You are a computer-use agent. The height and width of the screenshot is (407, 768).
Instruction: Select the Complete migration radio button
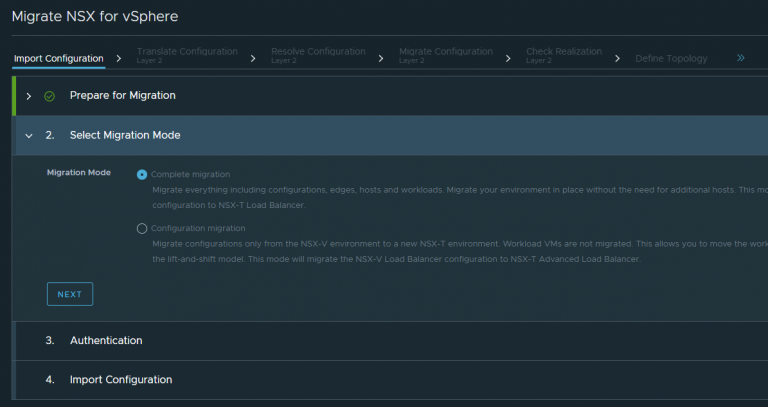coord(142,174)
